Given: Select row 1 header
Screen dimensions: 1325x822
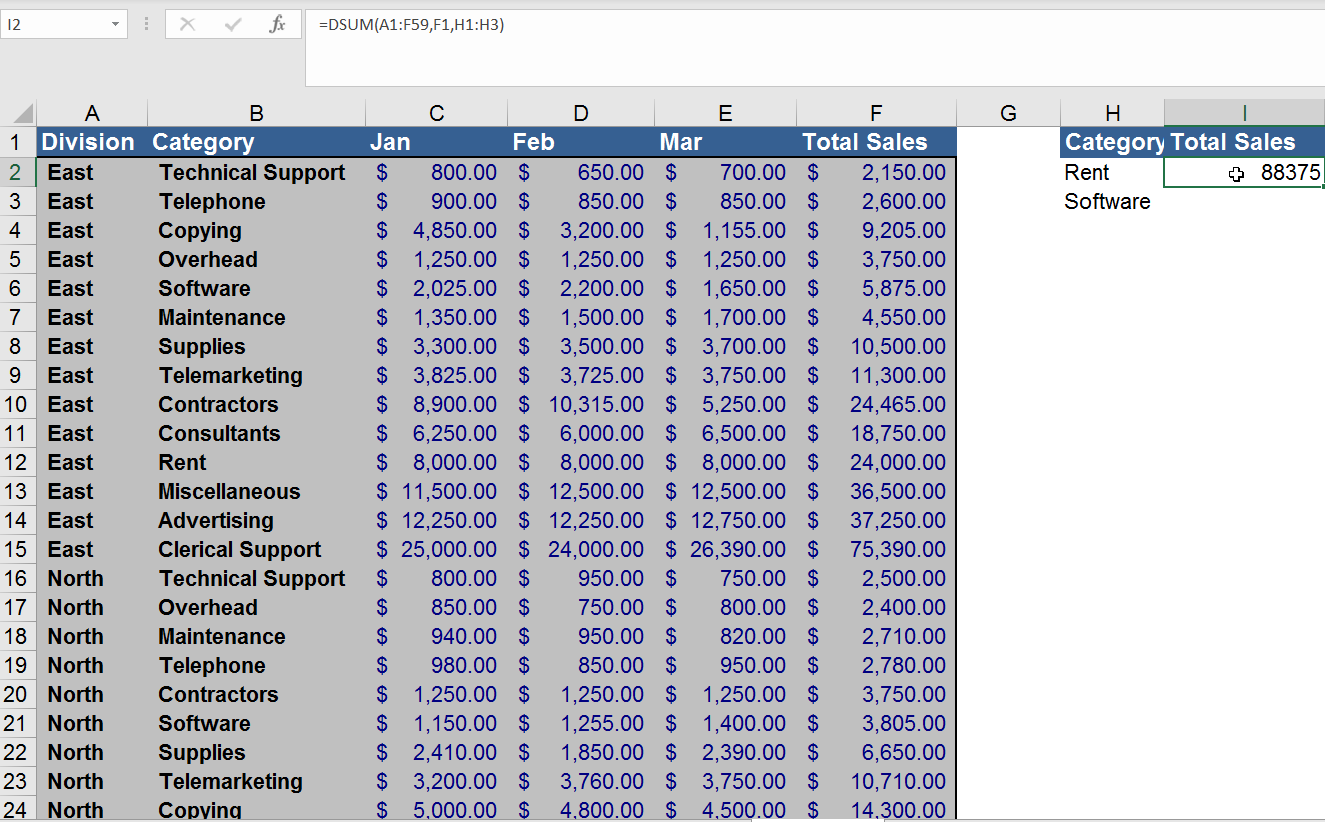Looking at the screenshot, I should click(18, 143).
